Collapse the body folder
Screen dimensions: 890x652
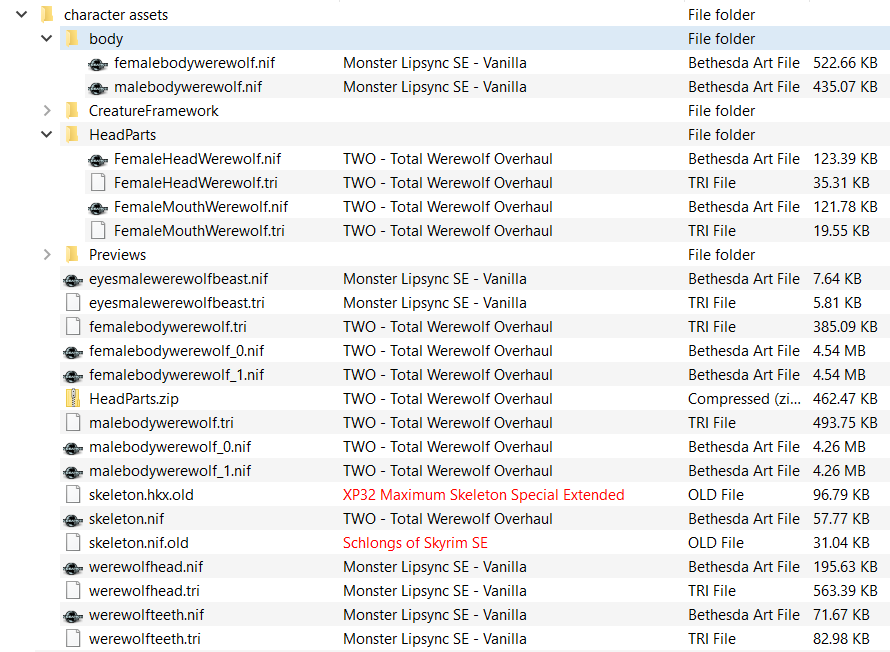coord(47,39)
